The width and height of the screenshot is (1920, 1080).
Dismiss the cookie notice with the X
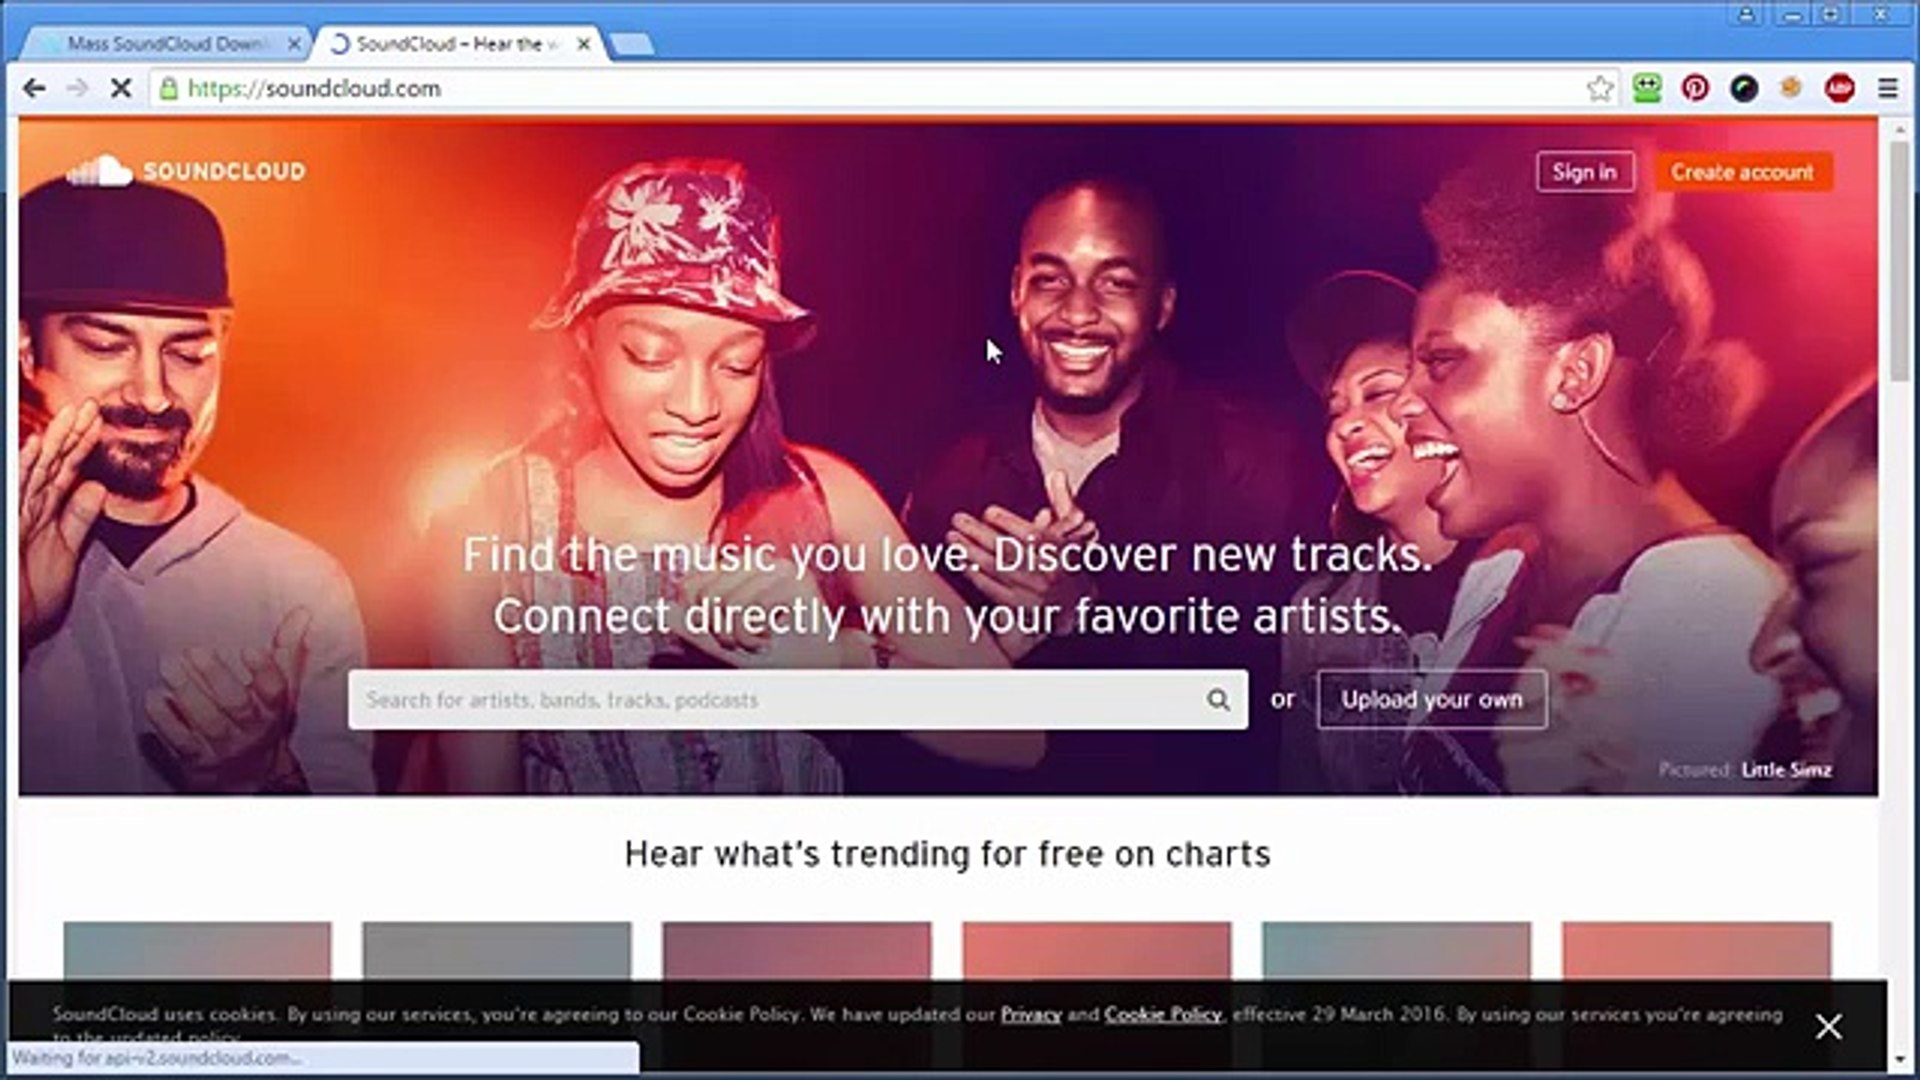point(1828,1027)
